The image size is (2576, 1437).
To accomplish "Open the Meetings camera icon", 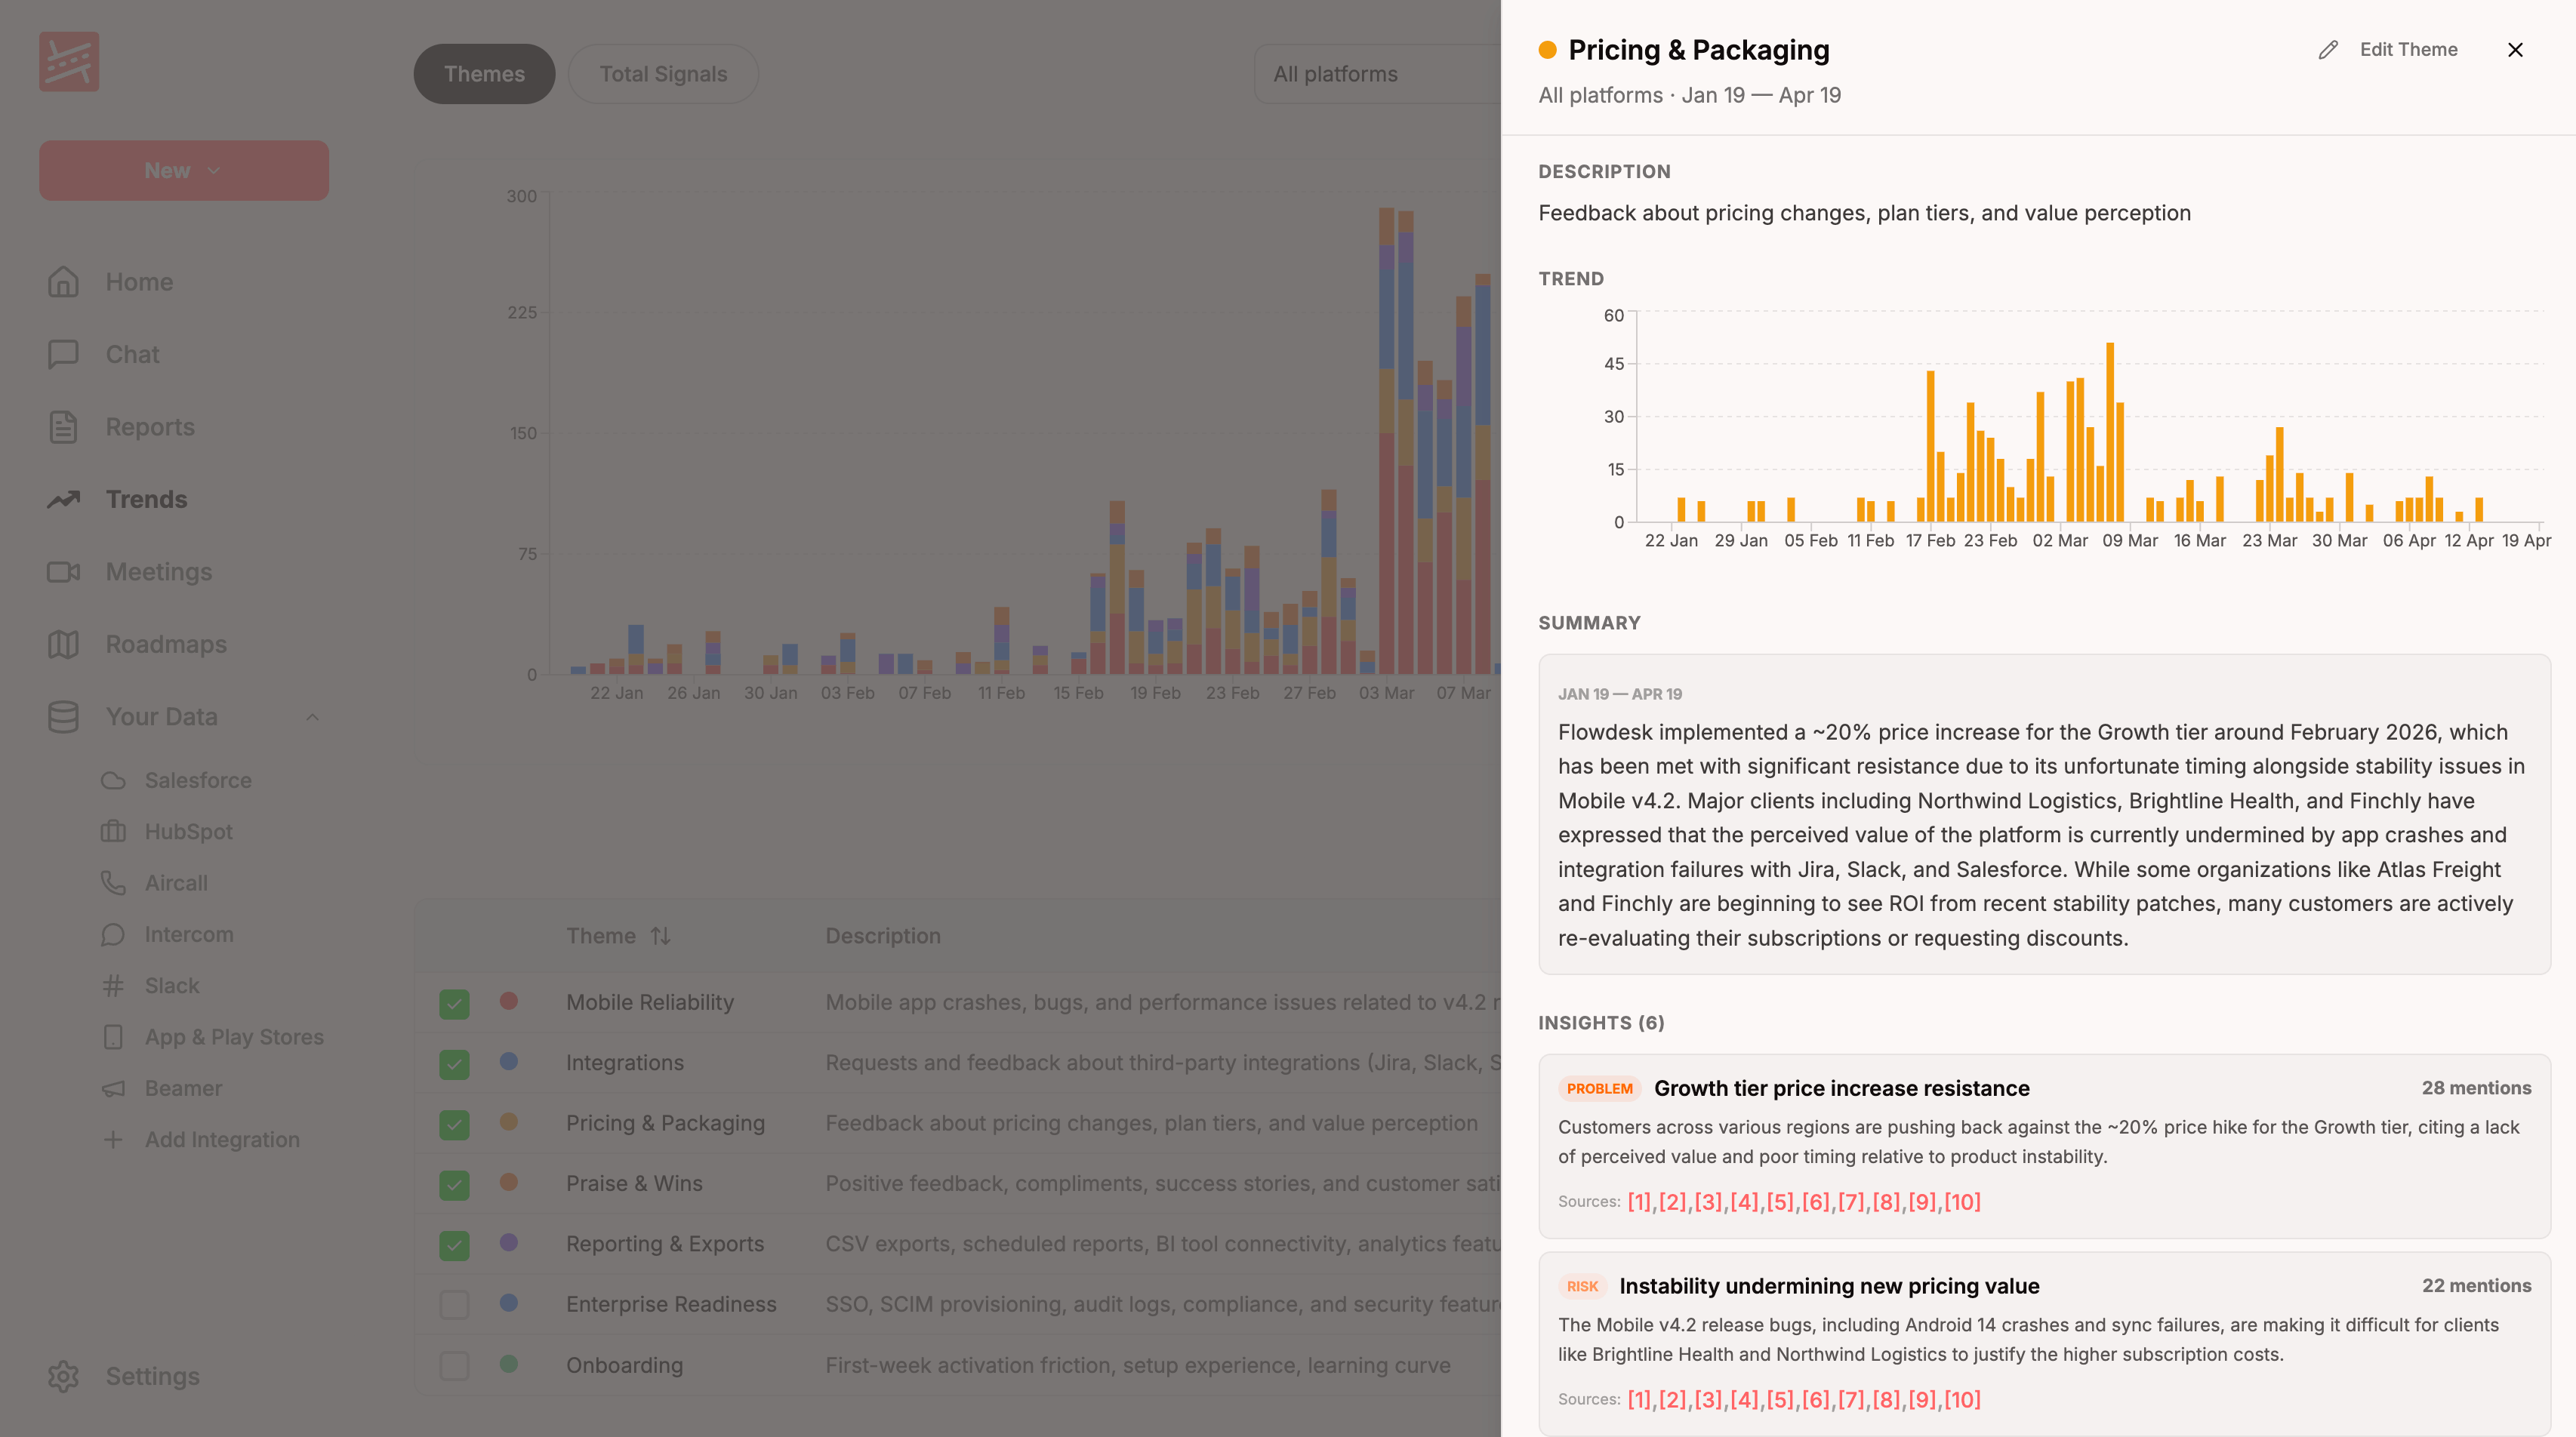I will click(x=63, y=572).
